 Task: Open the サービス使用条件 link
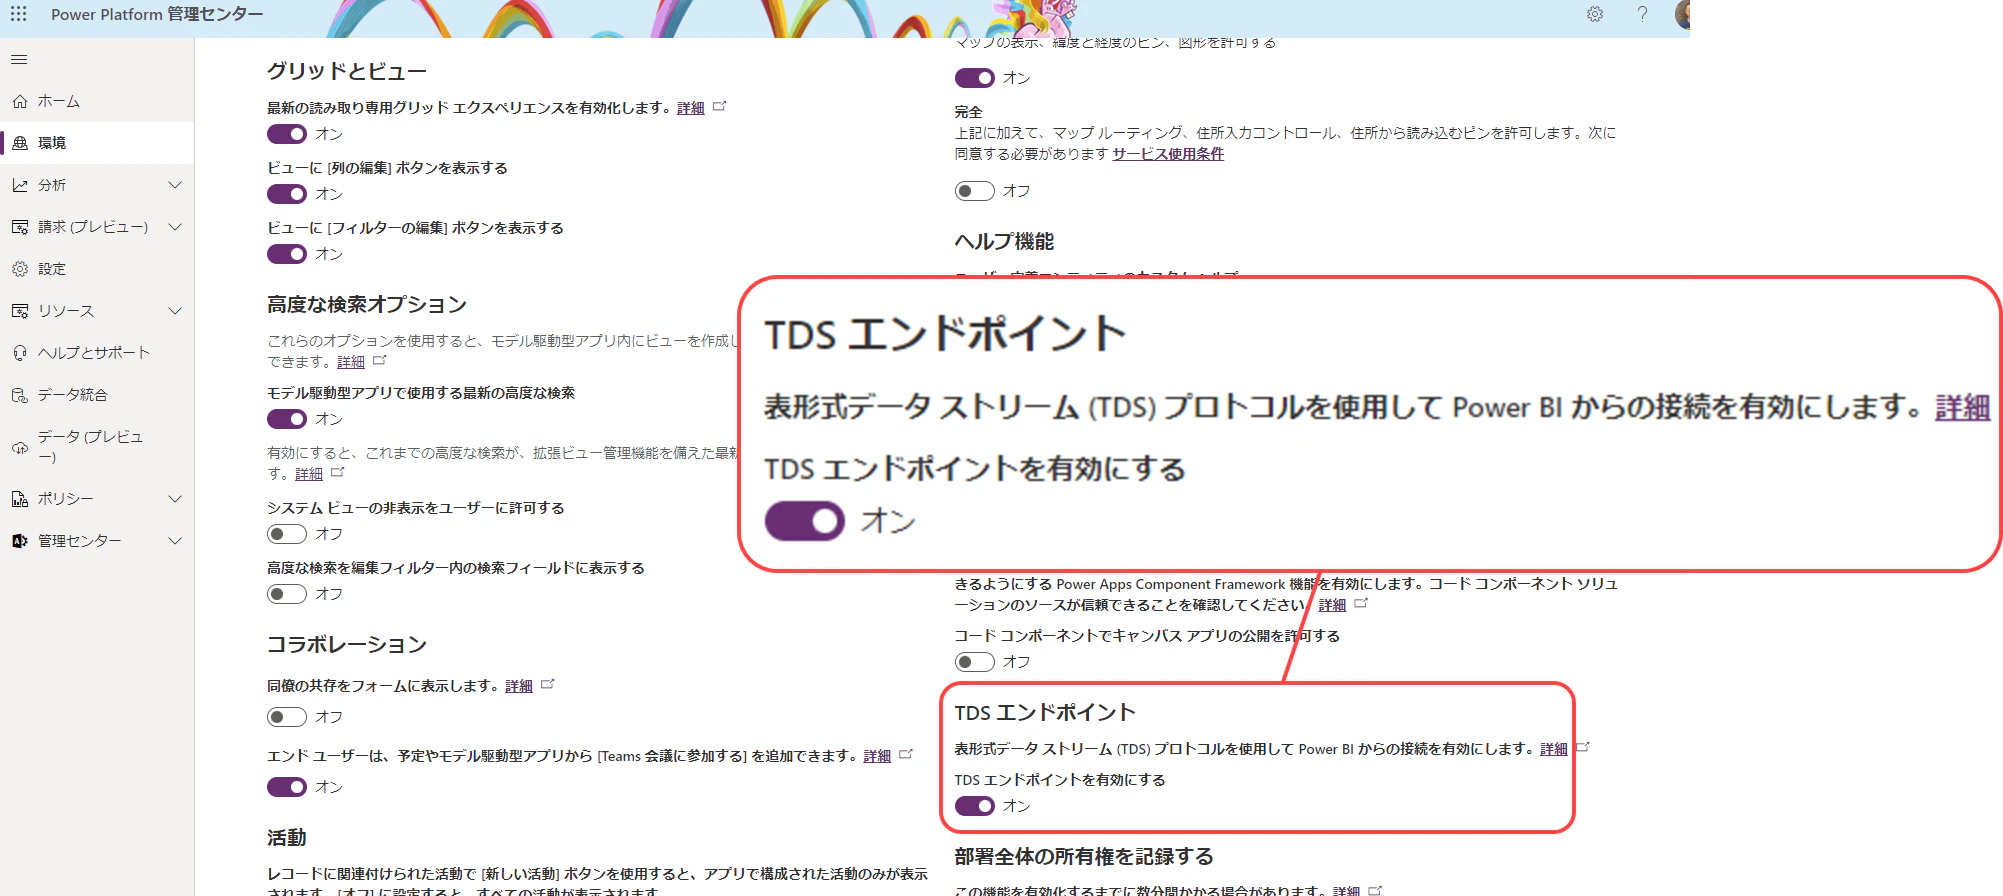(1168, 154)
